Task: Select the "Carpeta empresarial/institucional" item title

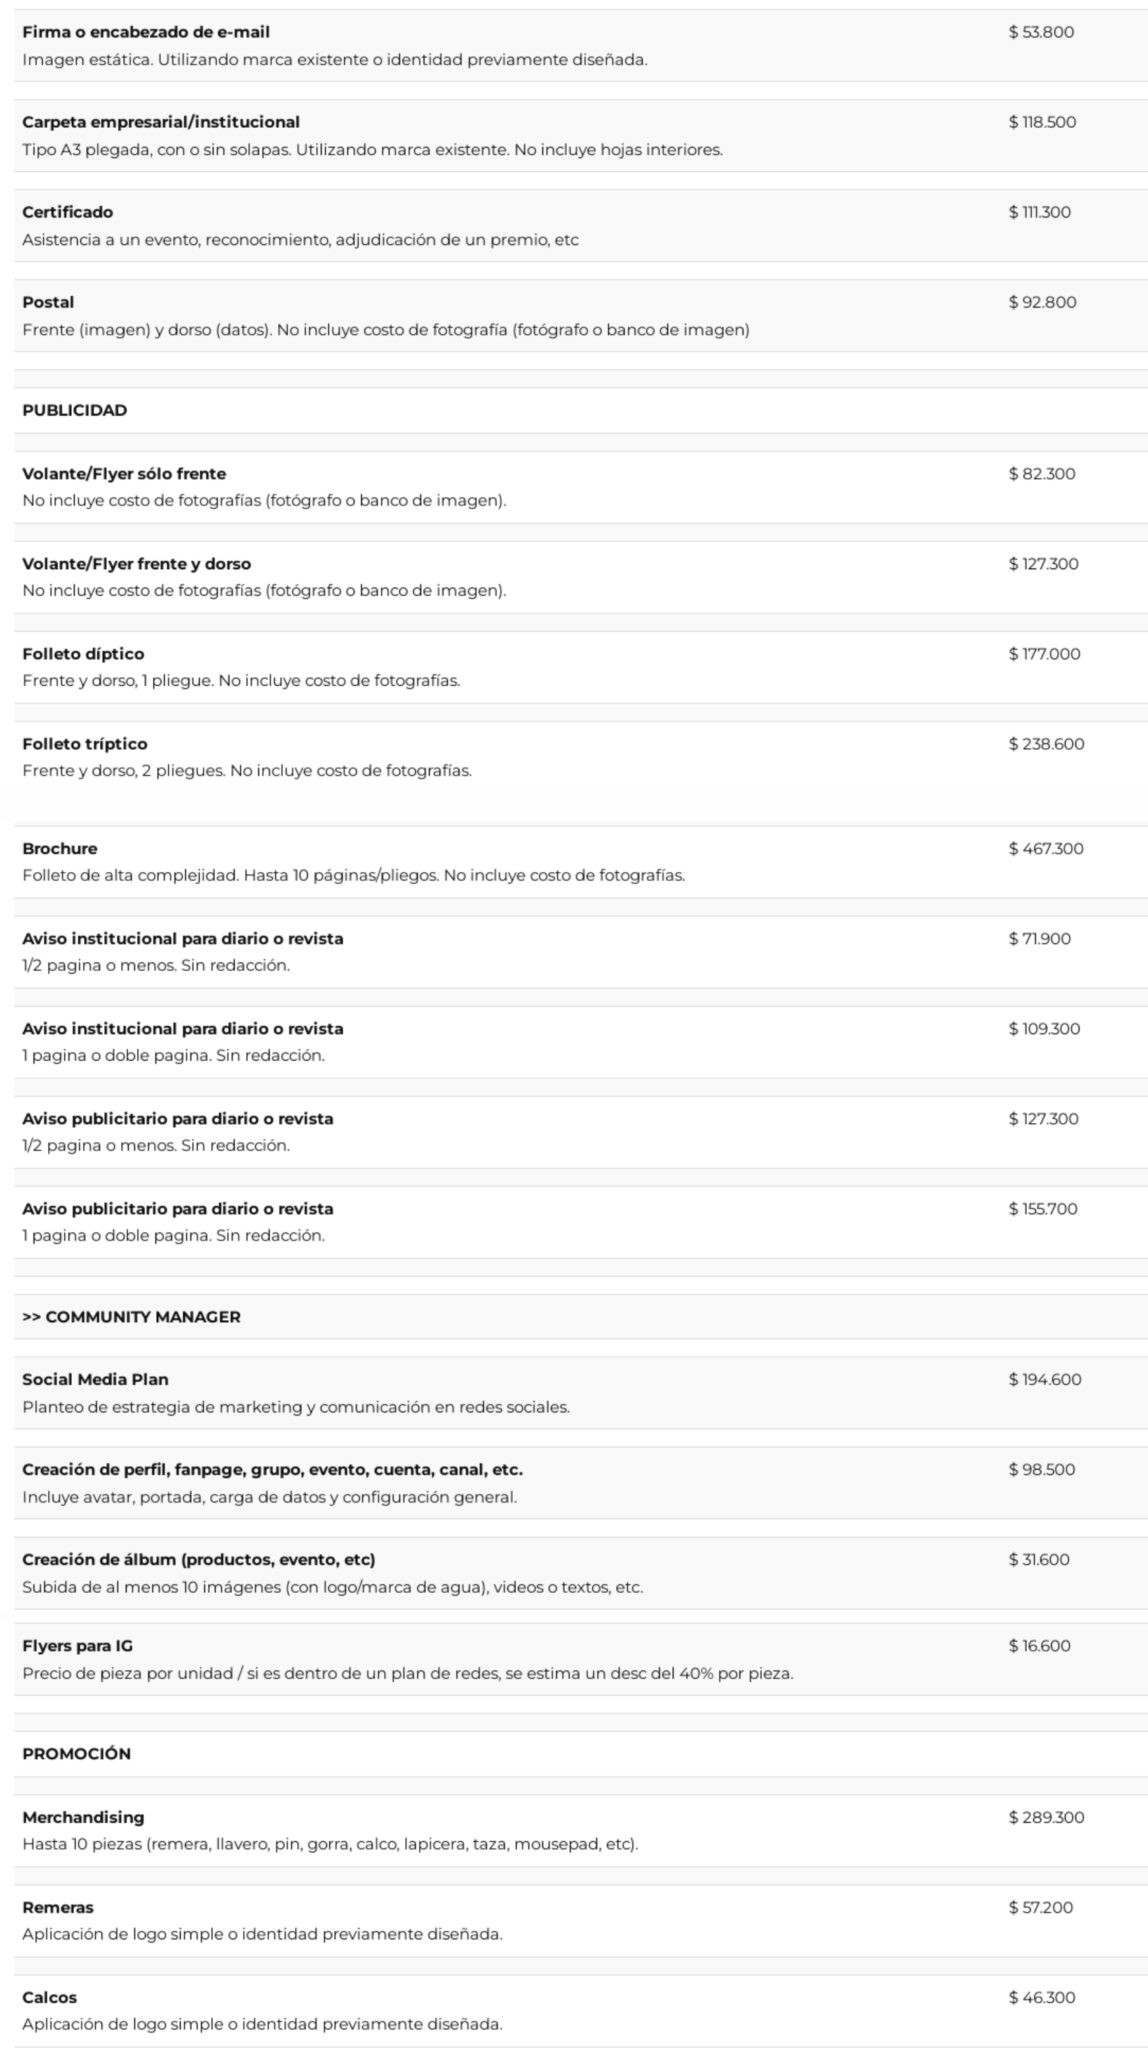Action: (x=161, y=122)
